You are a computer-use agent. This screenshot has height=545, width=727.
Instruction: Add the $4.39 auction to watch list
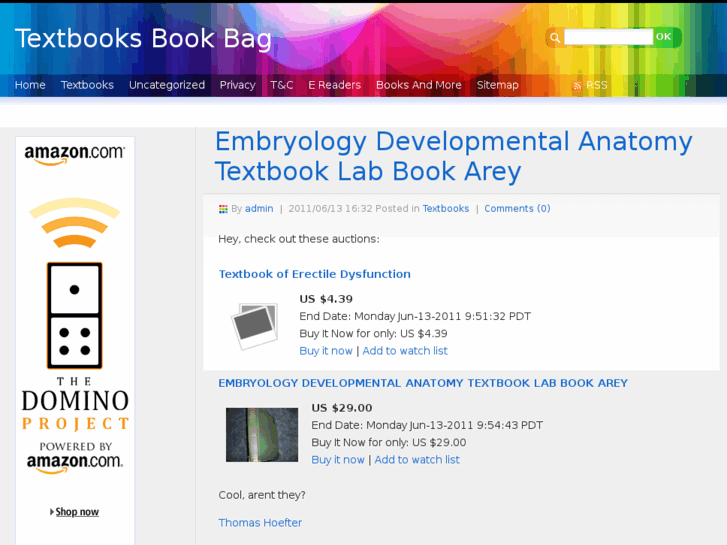pos(405,351)
